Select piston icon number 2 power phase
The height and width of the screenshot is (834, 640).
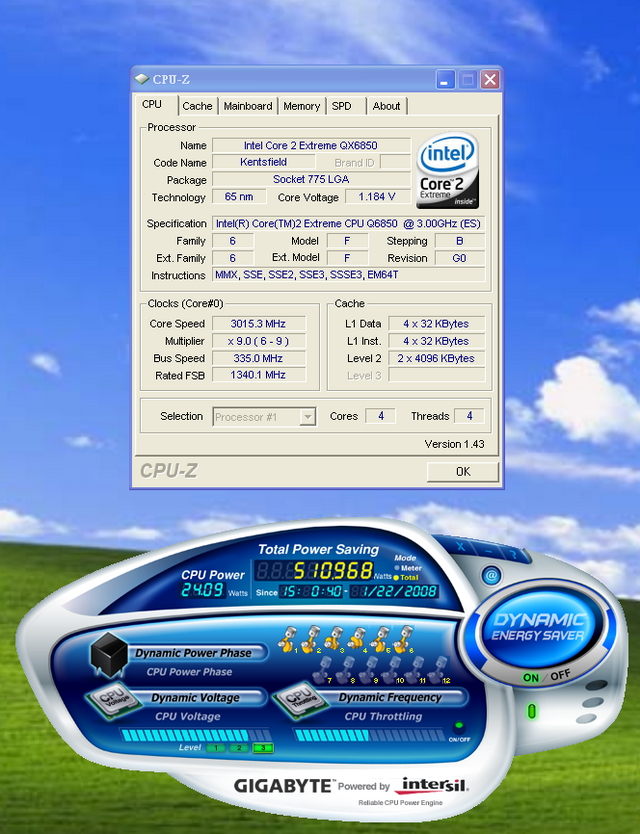(311, 639)
